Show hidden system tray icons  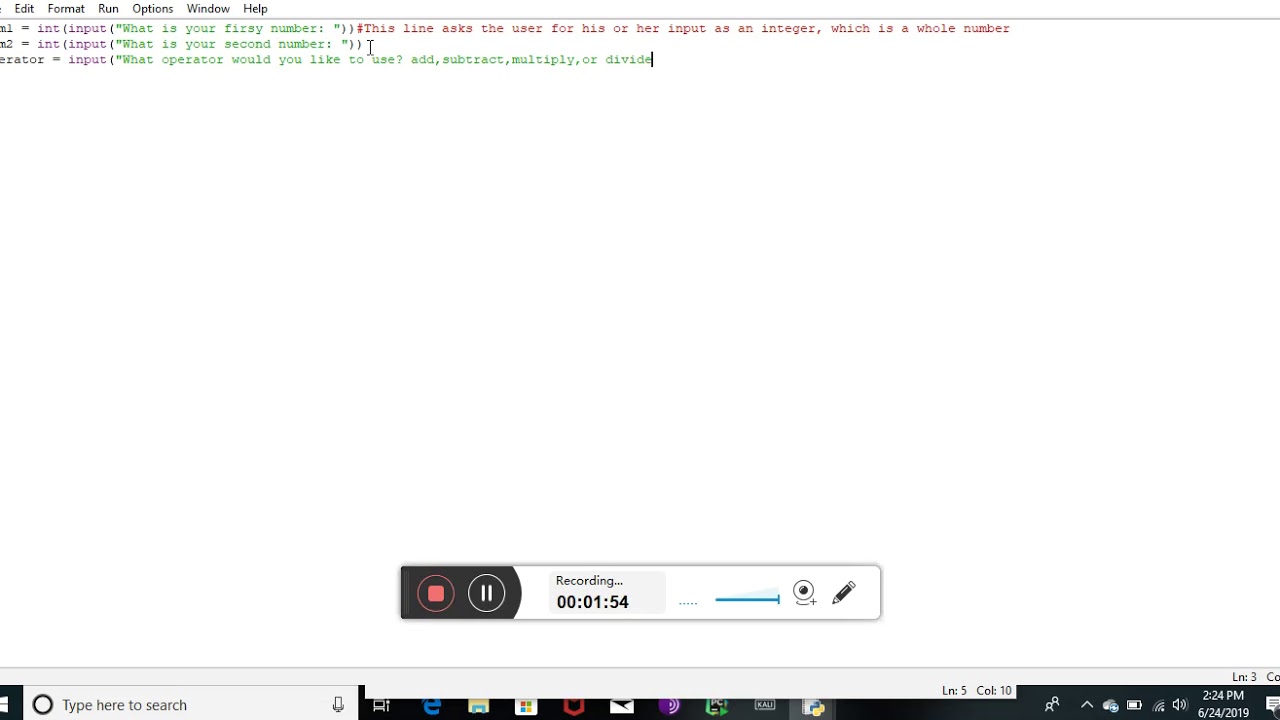[1087, 705]
